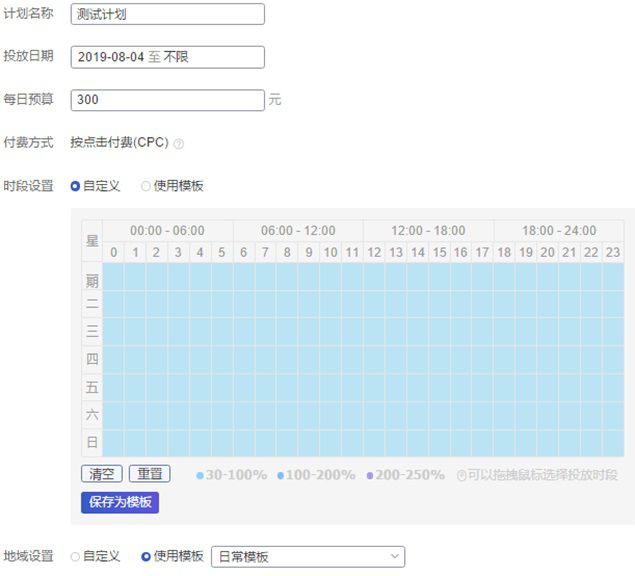Click the 计划名称 input field
The image size is (635, 576).
click(x=168, y=14)
